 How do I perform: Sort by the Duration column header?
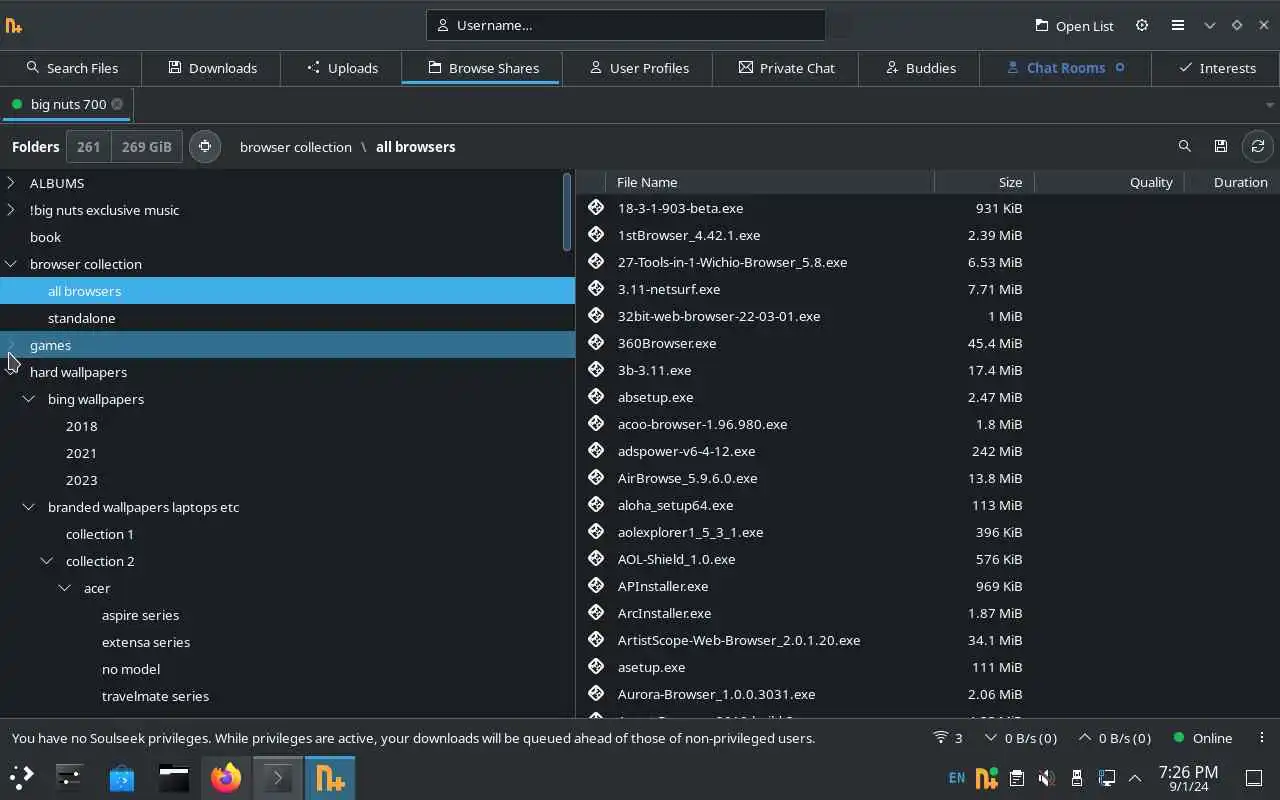(x=1232, y=182)
